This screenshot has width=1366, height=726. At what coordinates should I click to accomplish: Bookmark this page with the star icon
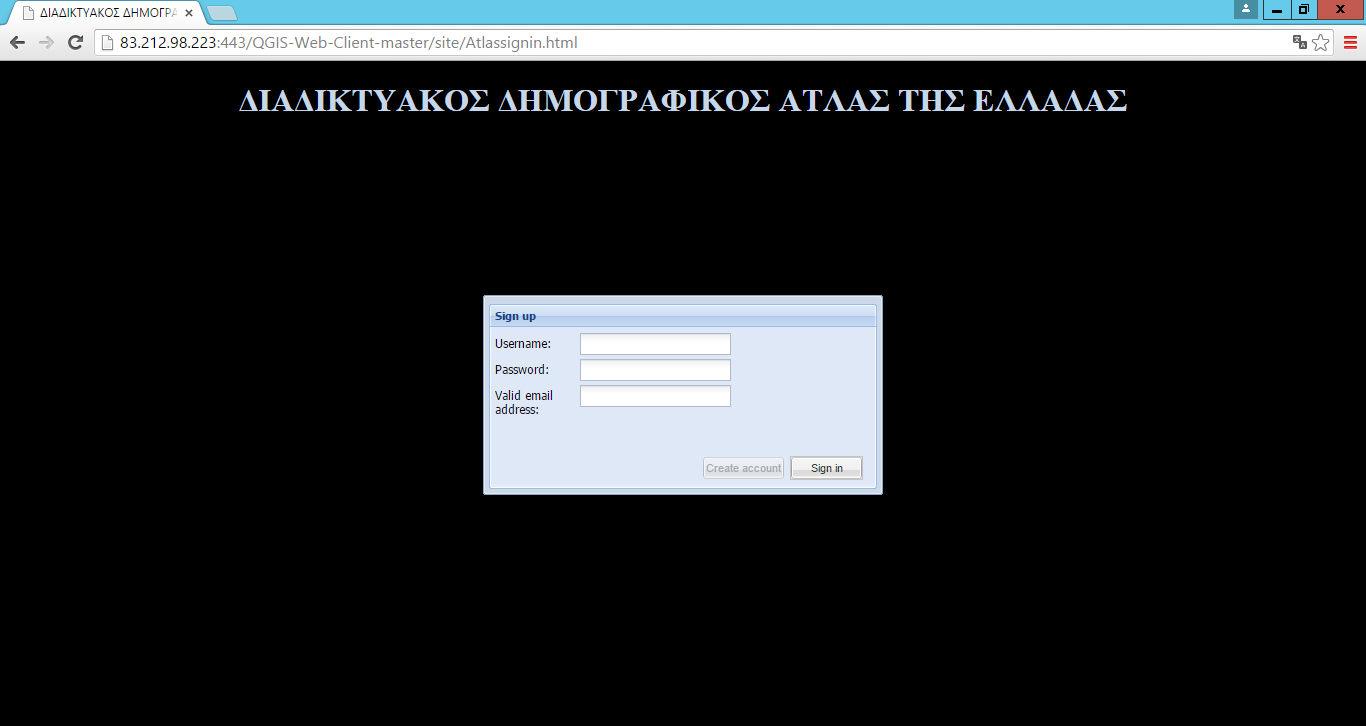(x=1321, y=42)
